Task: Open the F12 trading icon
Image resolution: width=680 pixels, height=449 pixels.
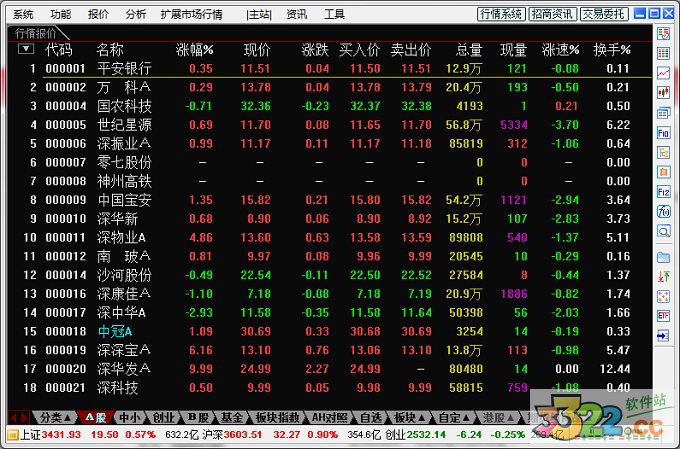Action: [x=663, y=192]
